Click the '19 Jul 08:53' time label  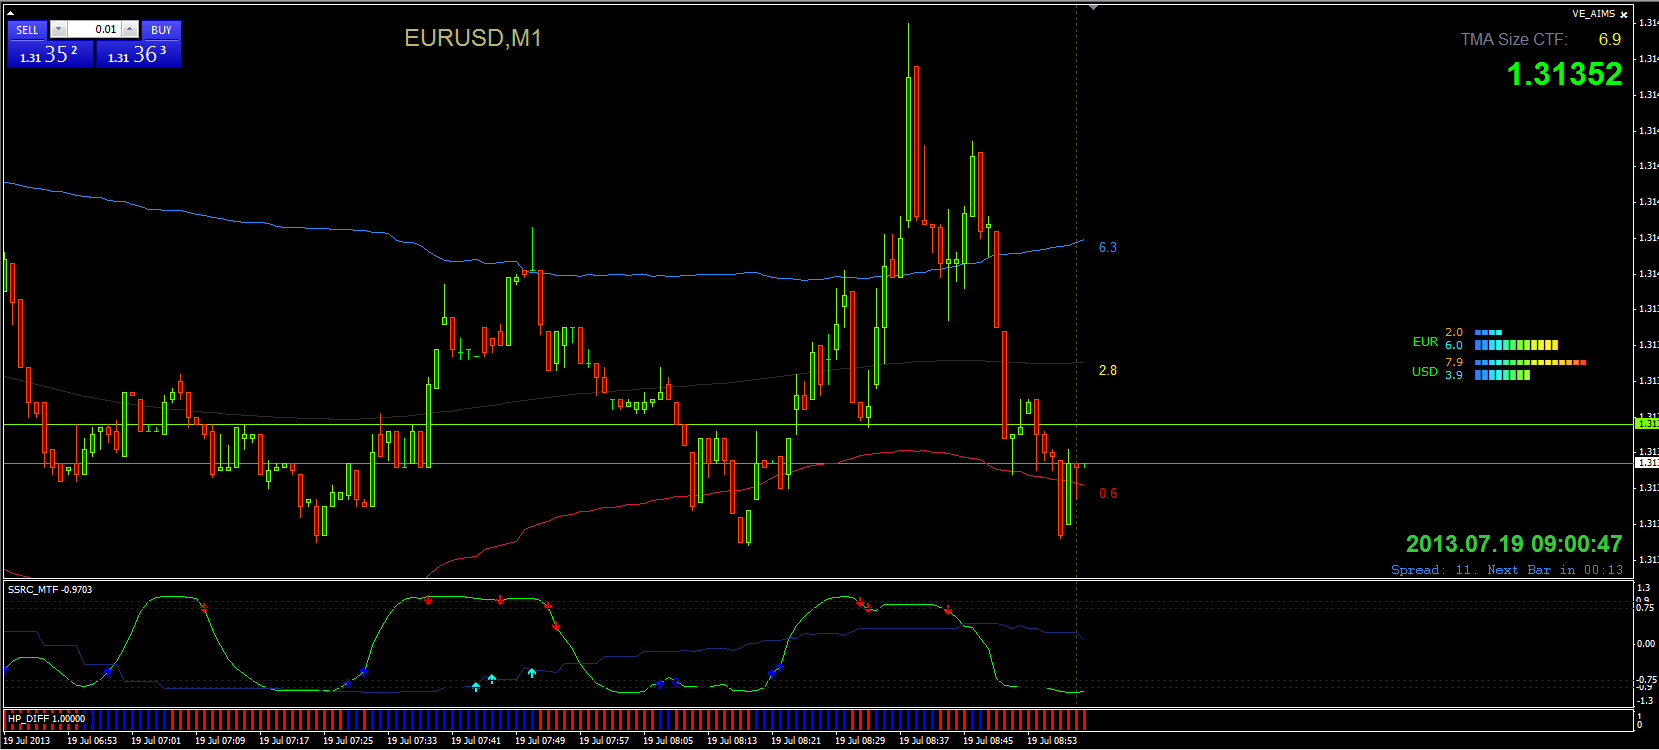pos(1052,741)
